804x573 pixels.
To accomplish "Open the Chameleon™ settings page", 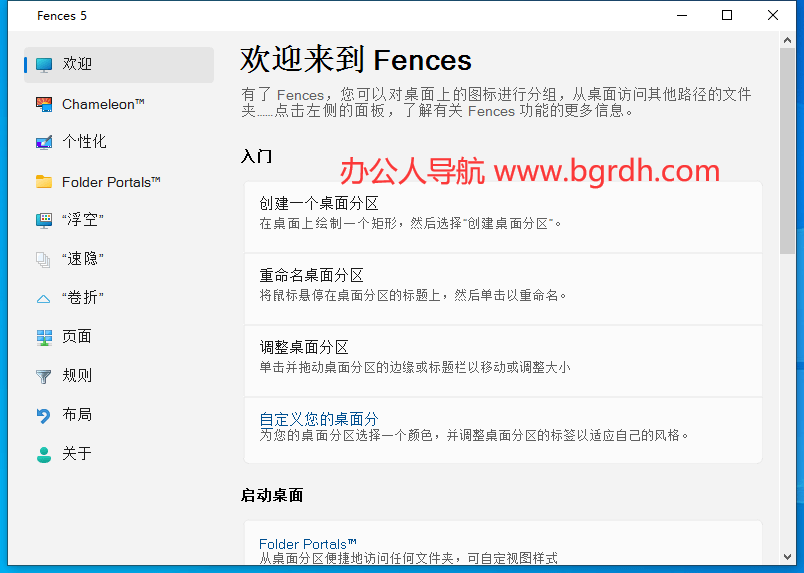I will coord(119,104).
